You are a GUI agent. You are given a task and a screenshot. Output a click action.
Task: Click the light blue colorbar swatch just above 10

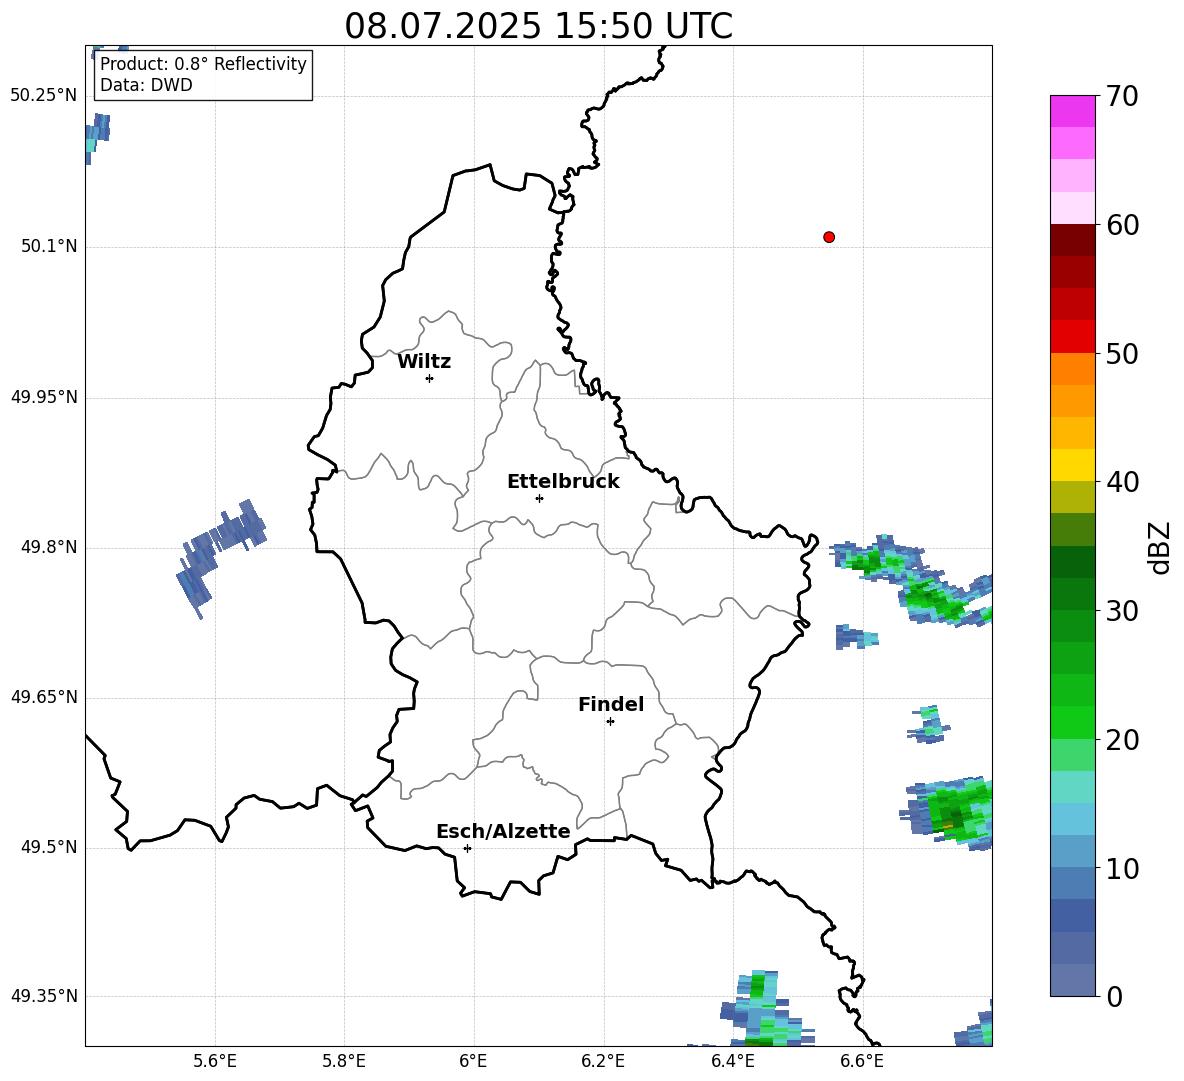1073,851
